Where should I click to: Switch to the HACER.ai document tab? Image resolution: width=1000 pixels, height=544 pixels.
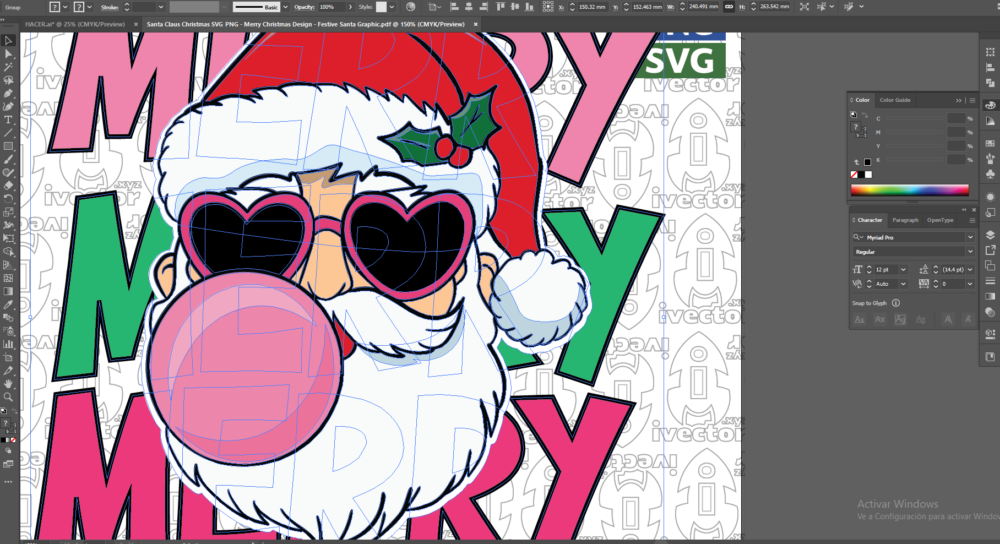75,24
